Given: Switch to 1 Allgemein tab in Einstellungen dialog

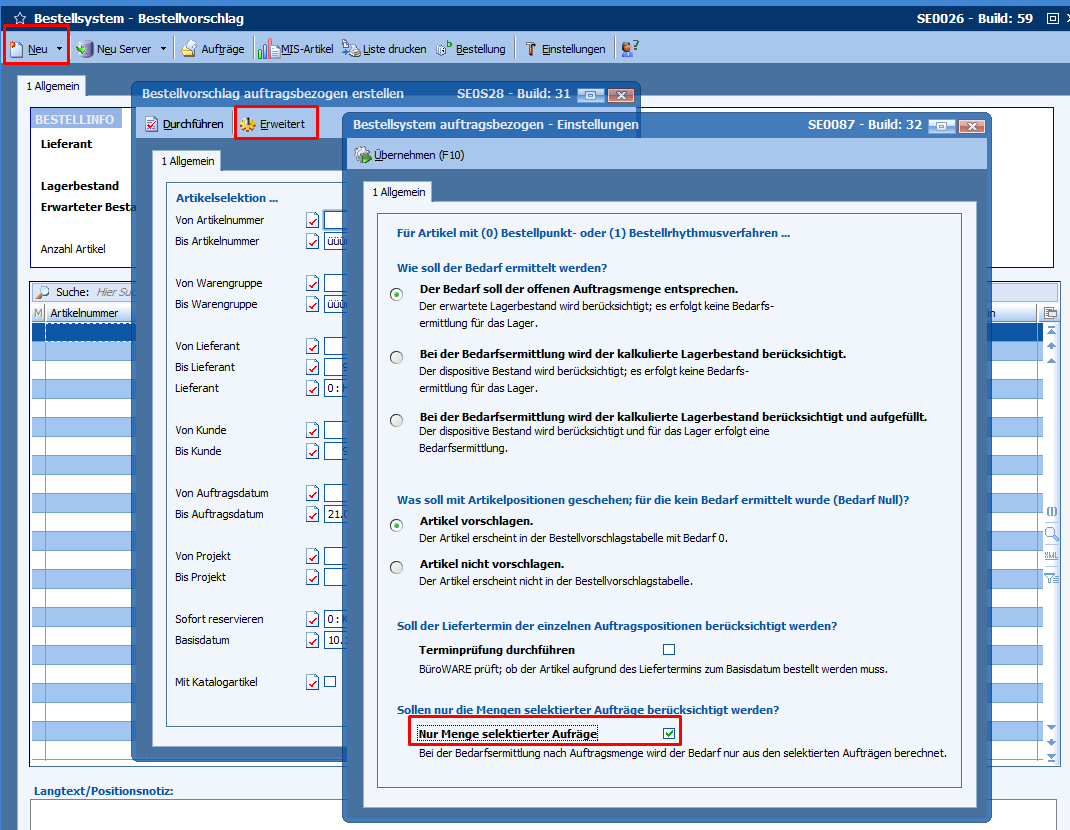Looking at the screenshot, I should point(399,192).
